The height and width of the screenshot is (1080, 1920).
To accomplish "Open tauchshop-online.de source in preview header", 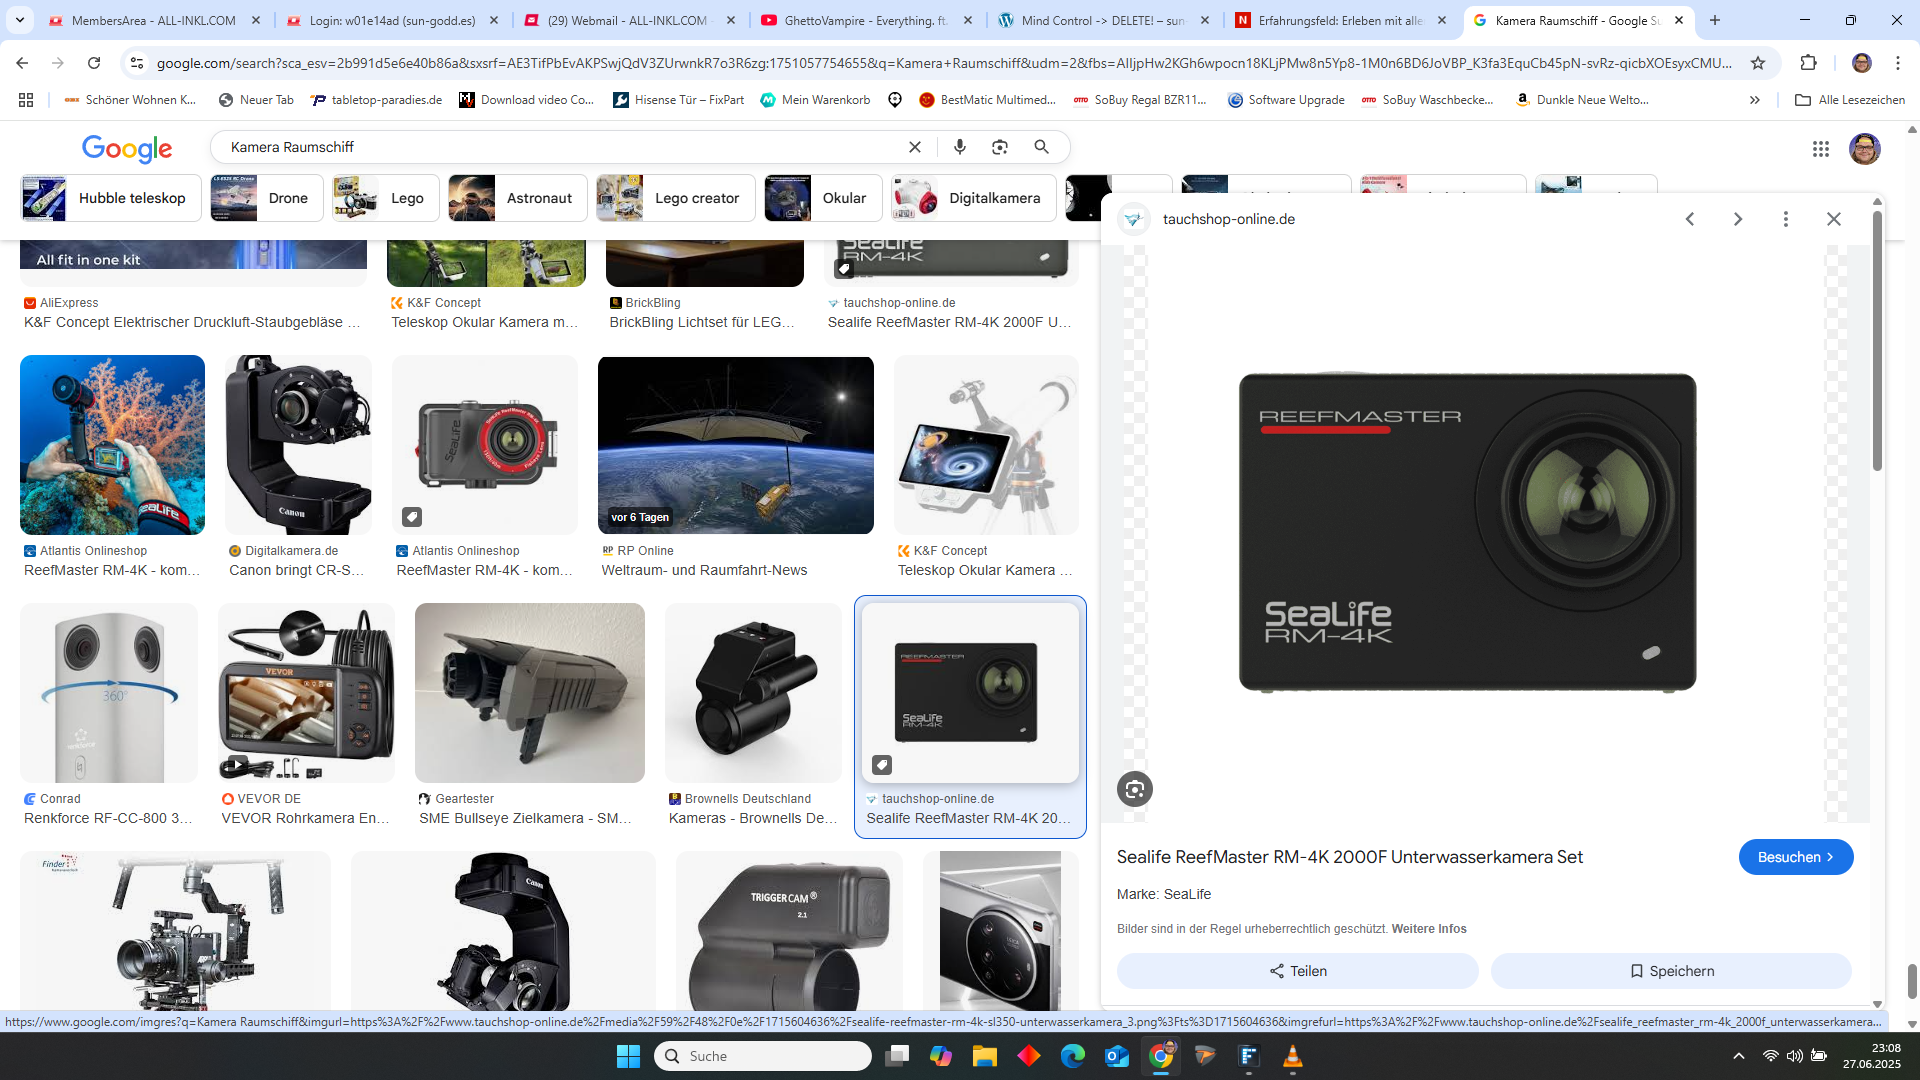I will click(x=1229, y=219).
